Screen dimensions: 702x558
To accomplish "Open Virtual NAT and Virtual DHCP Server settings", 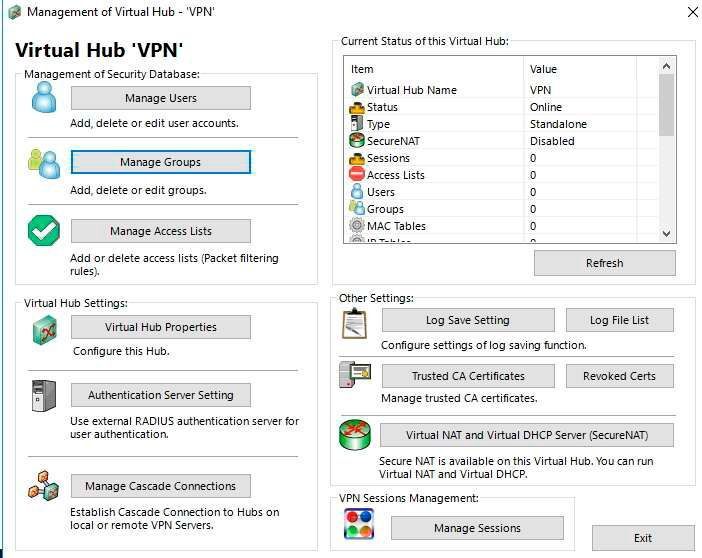I will point(527,435).
